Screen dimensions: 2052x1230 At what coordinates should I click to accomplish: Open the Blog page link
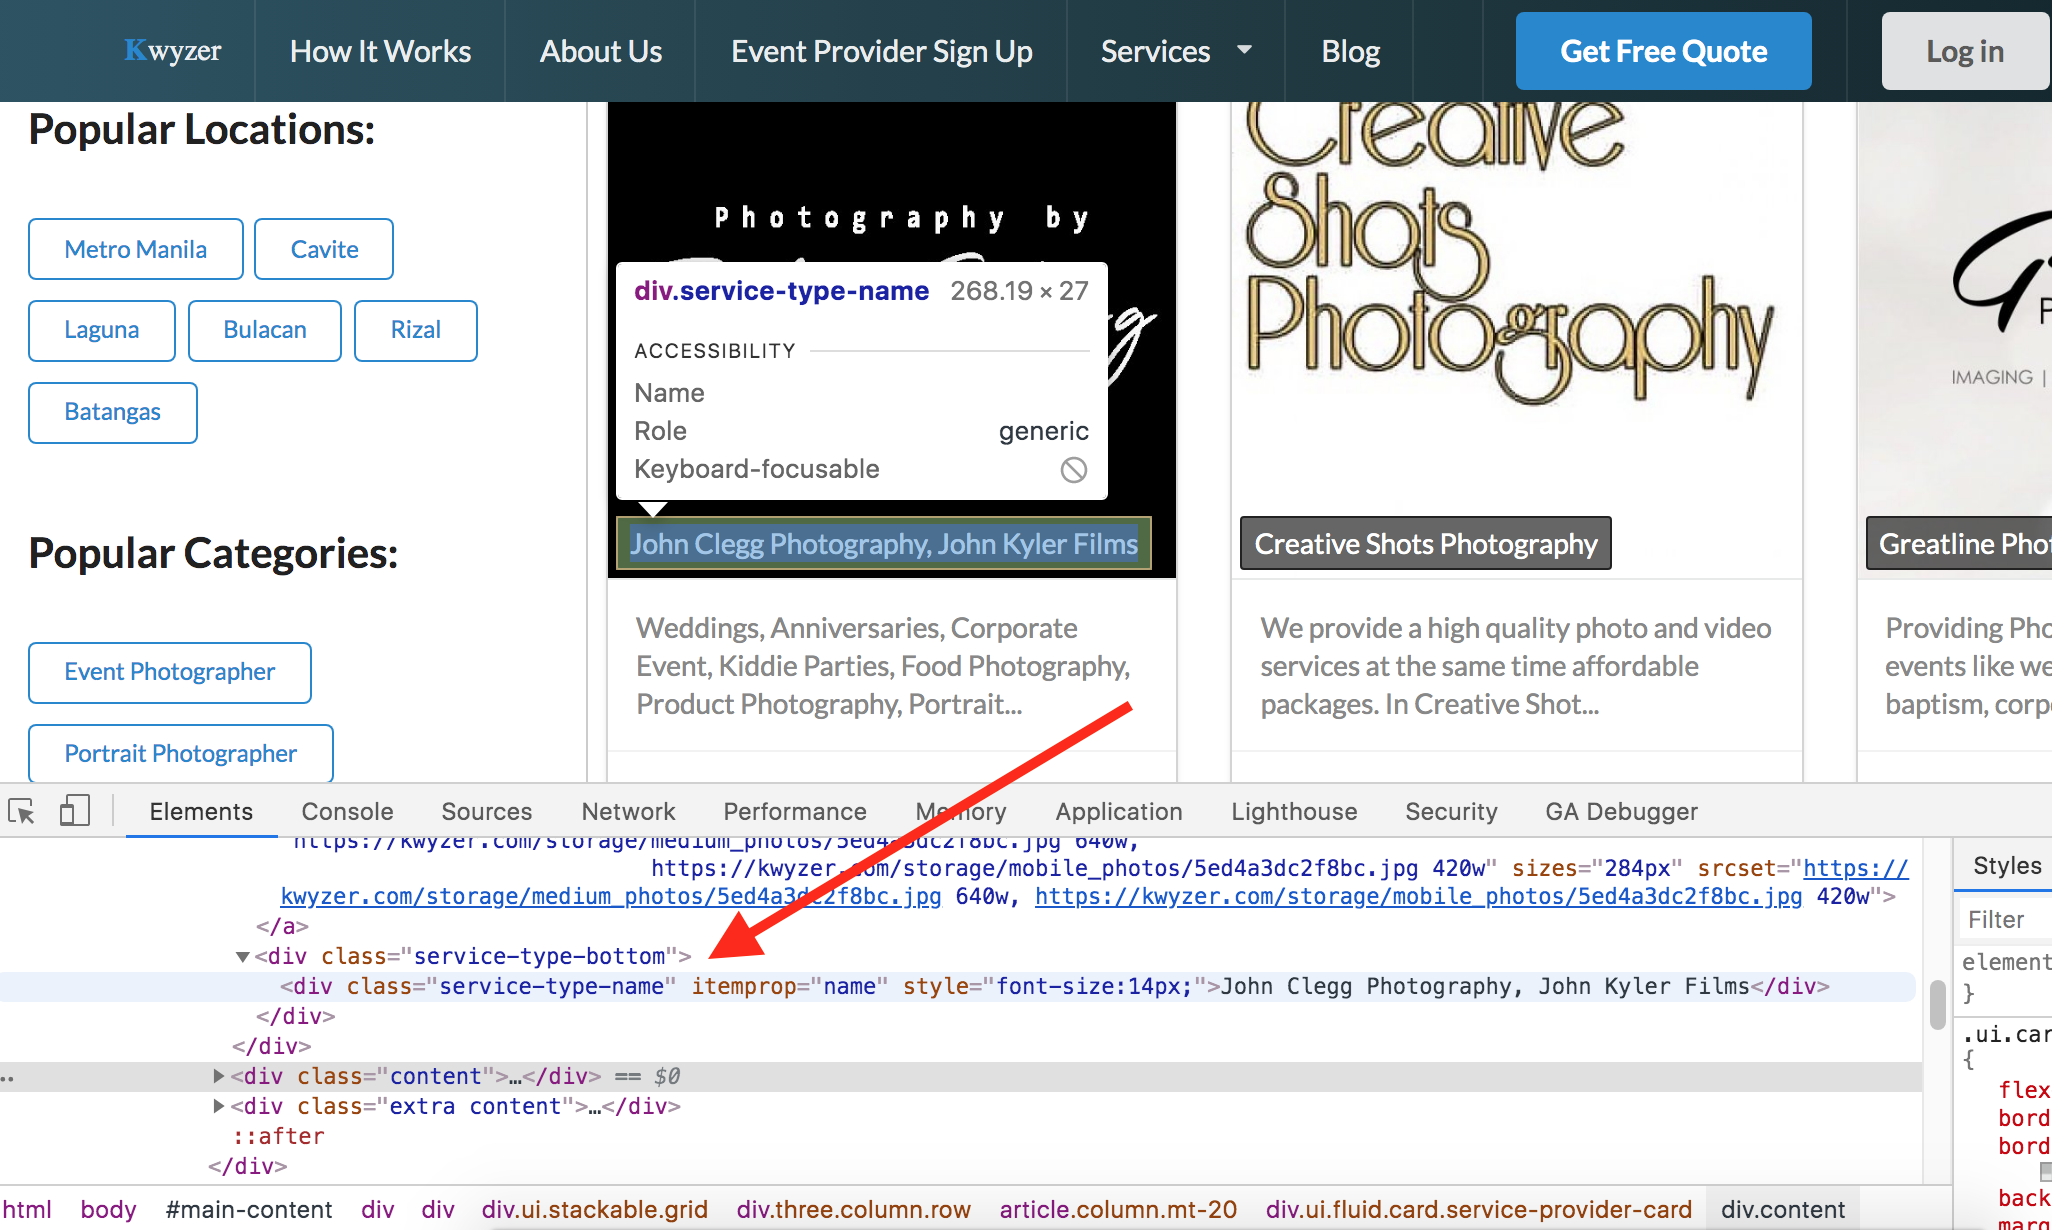(1350, 51)
